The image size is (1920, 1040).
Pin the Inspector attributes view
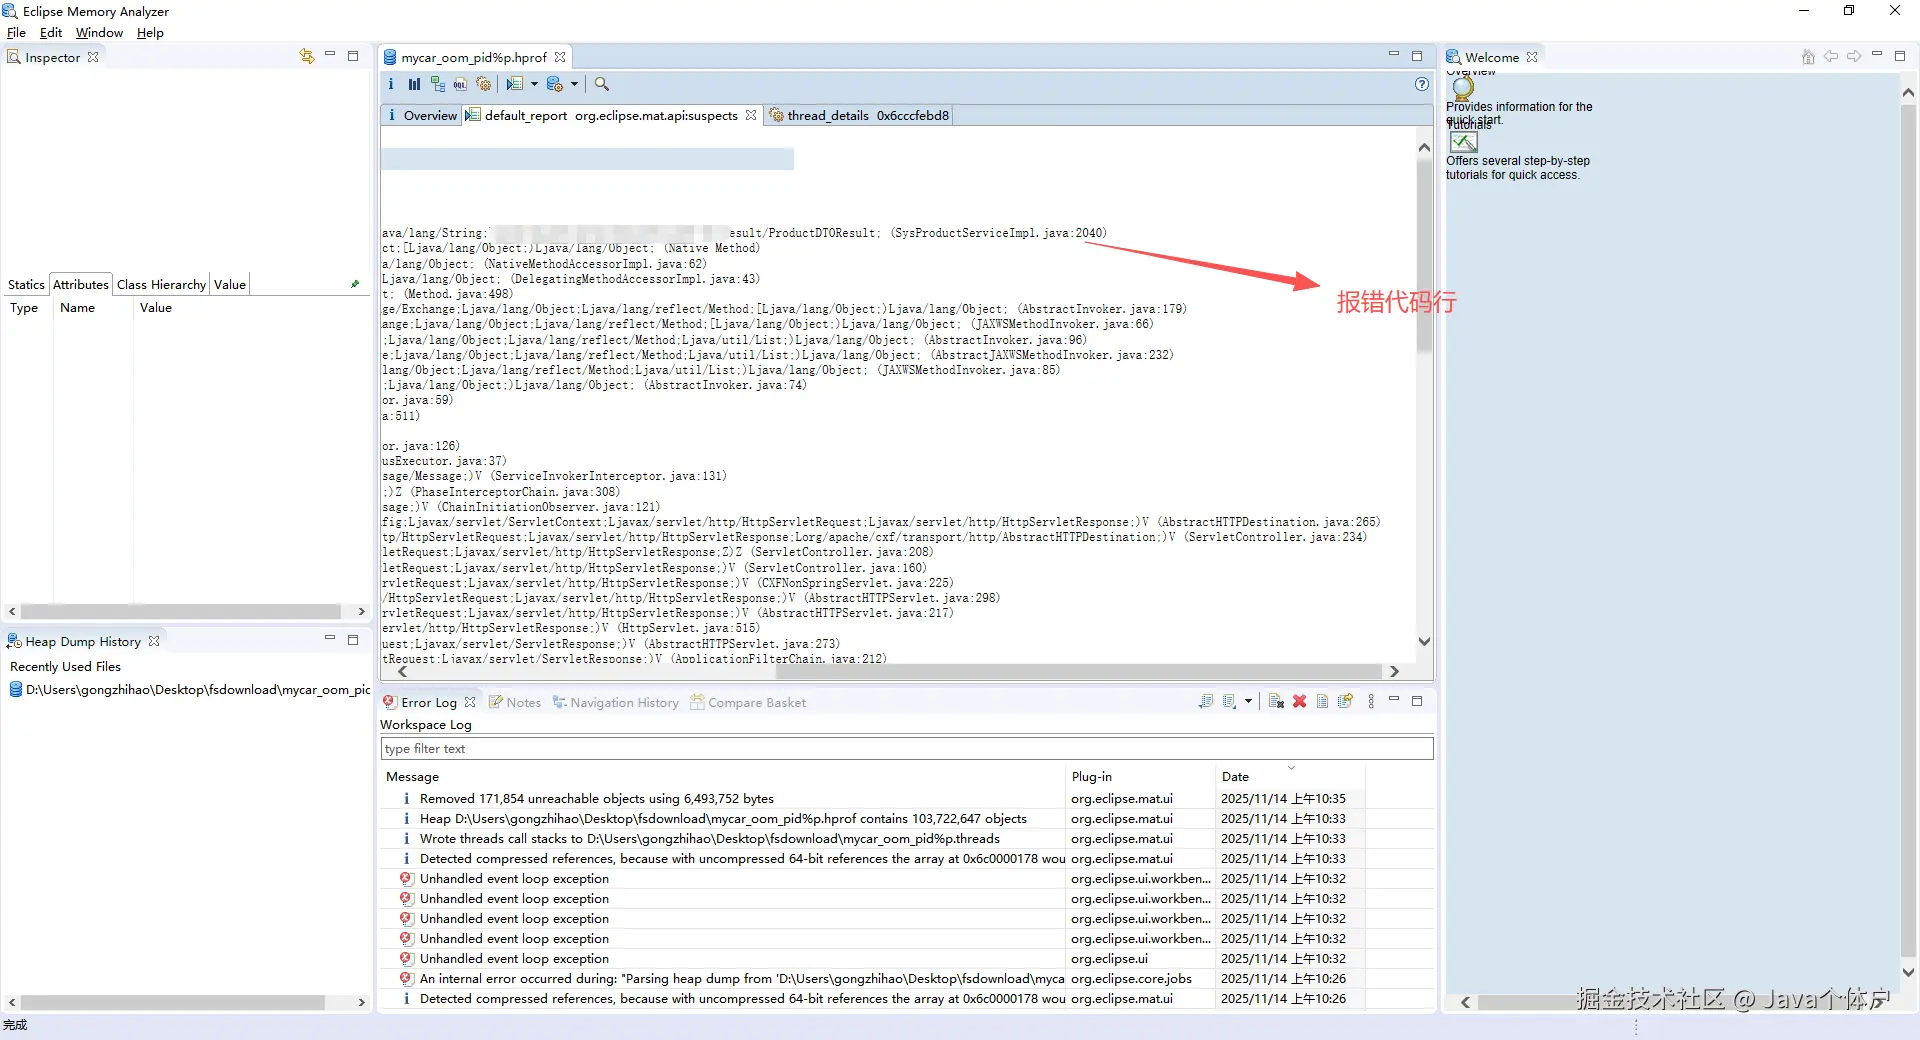355,284
